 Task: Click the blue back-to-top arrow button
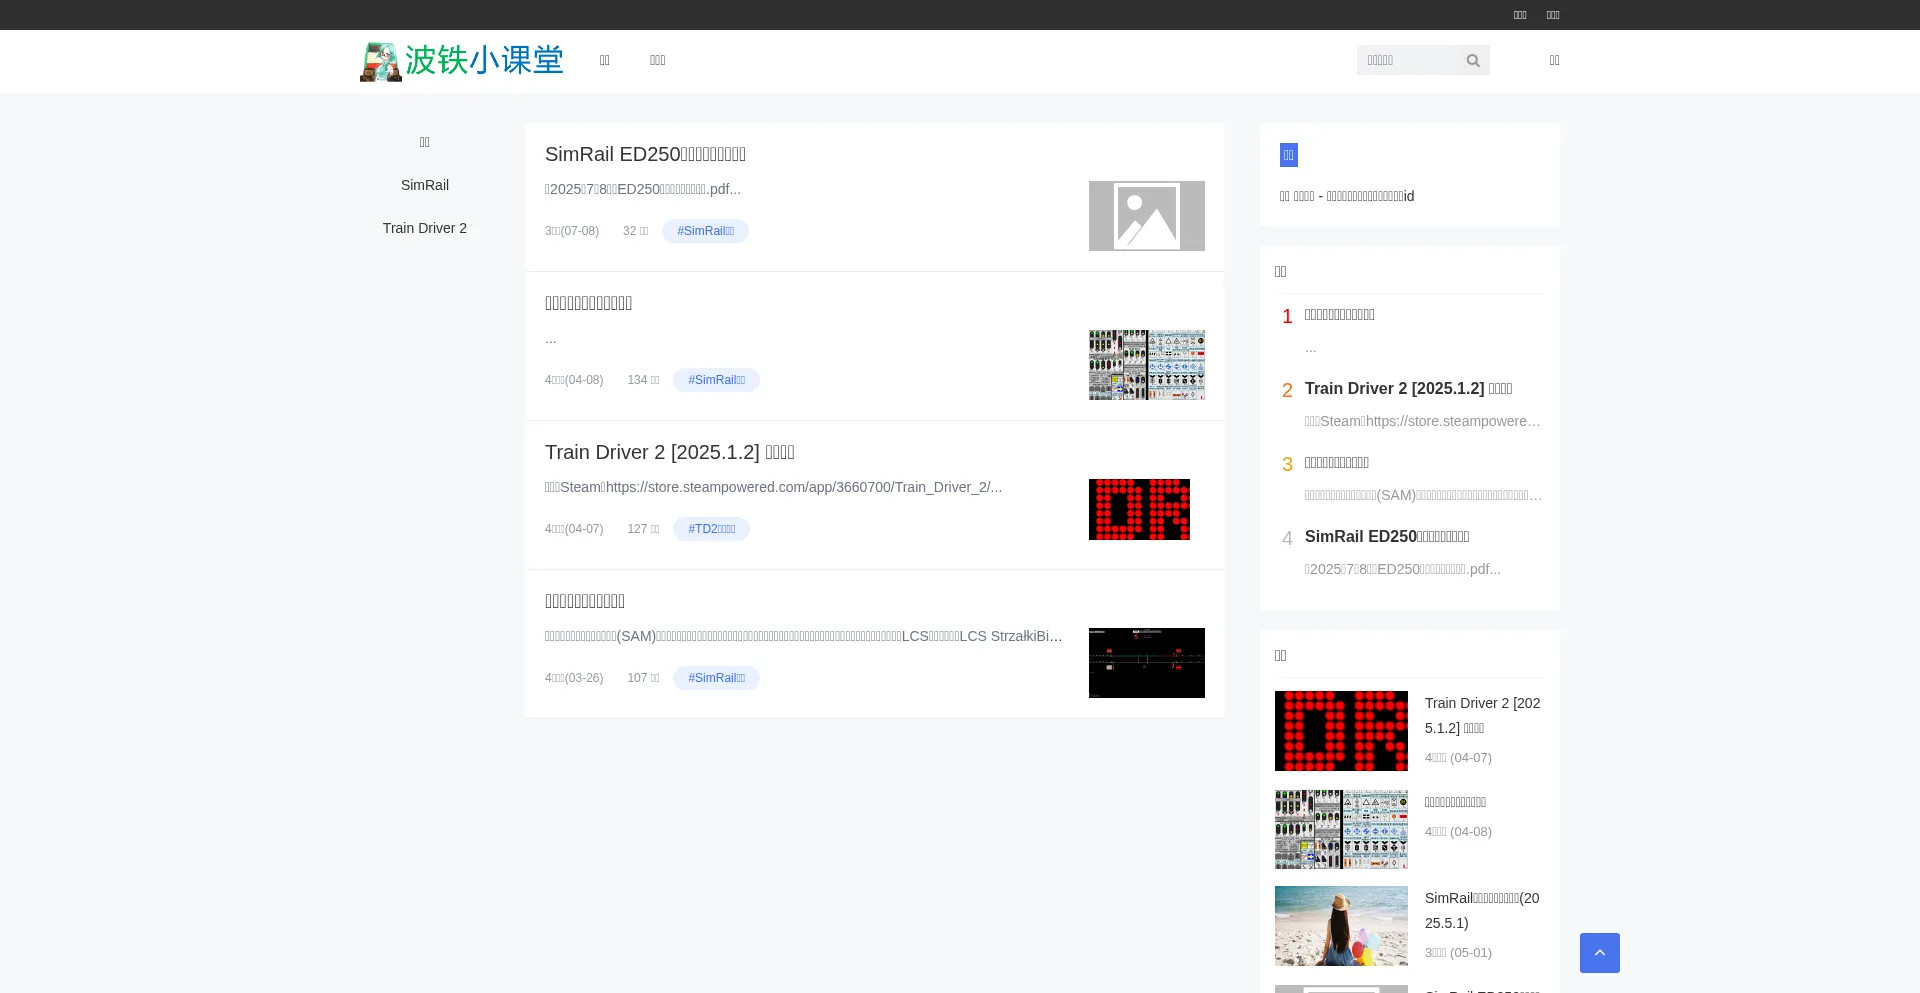(x=1599, y=953)
